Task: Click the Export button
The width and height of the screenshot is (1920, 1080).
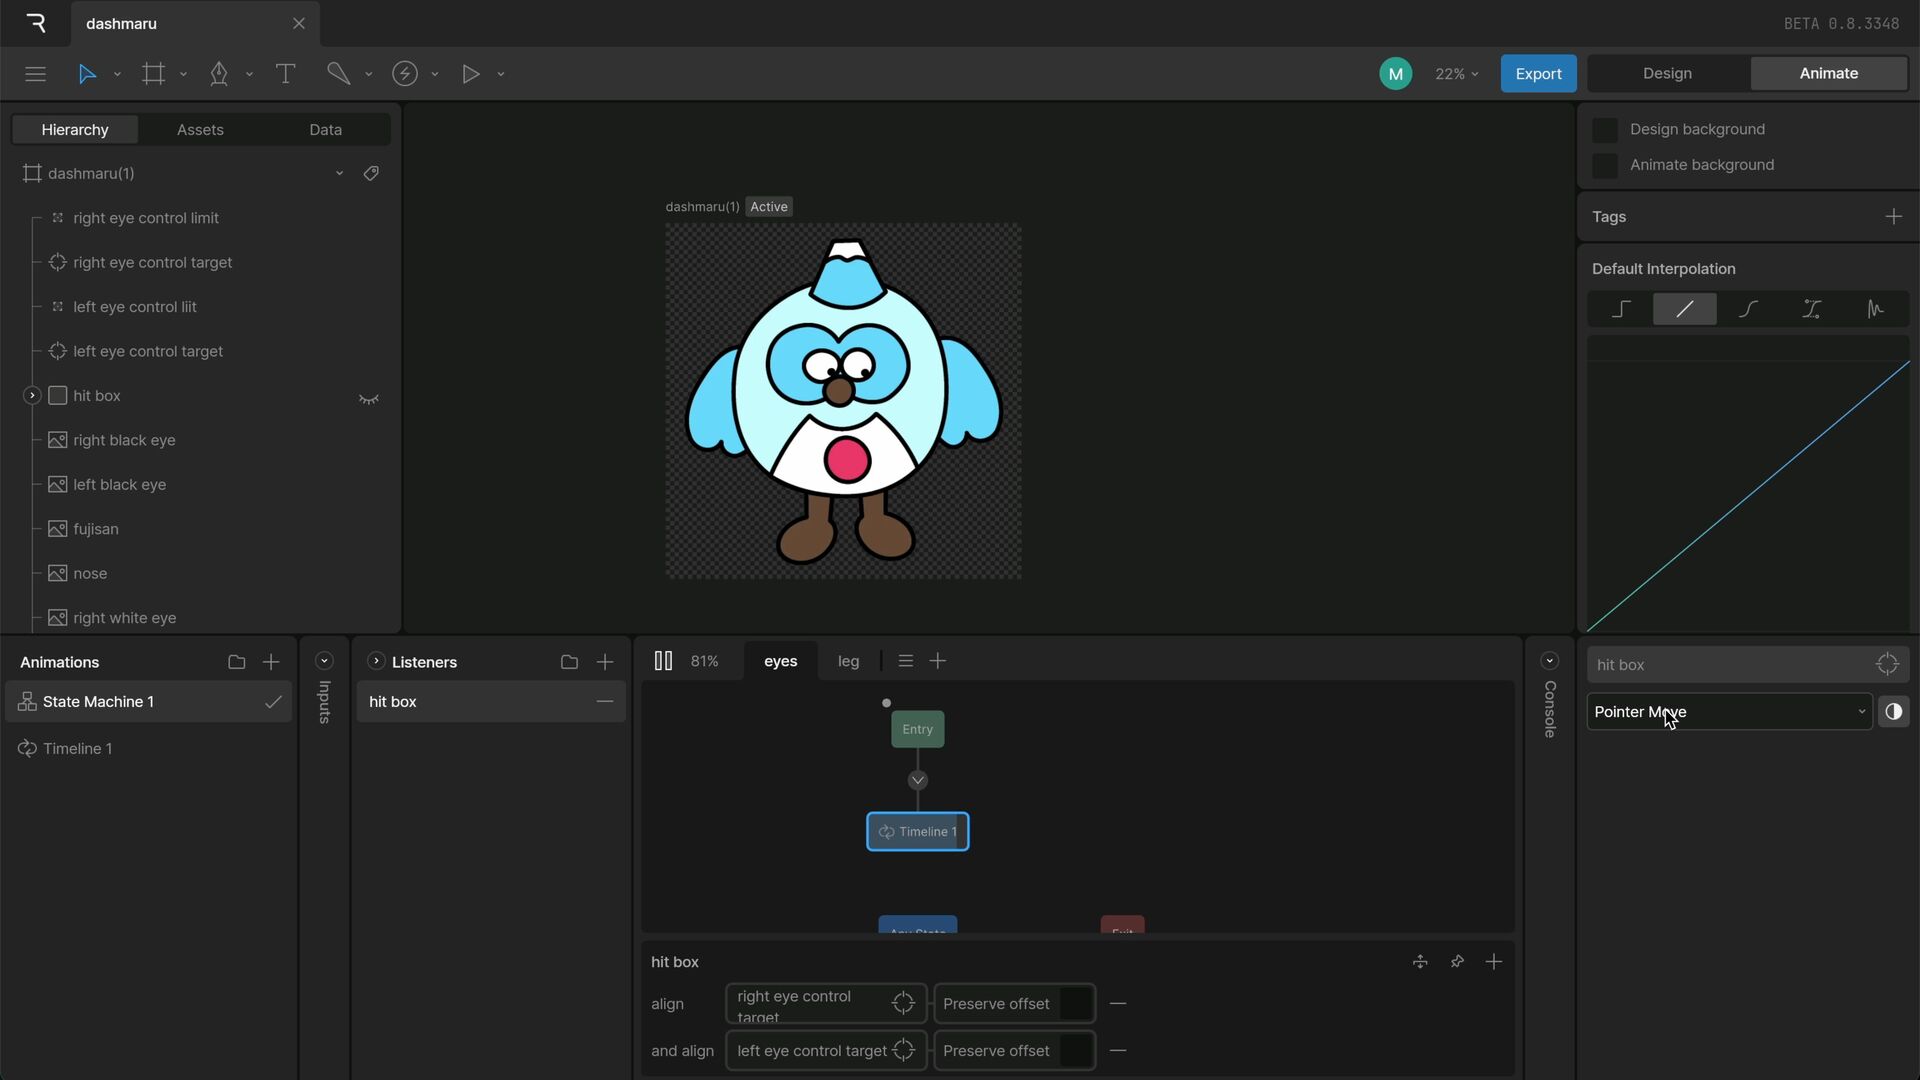Action: (1538, 74)
